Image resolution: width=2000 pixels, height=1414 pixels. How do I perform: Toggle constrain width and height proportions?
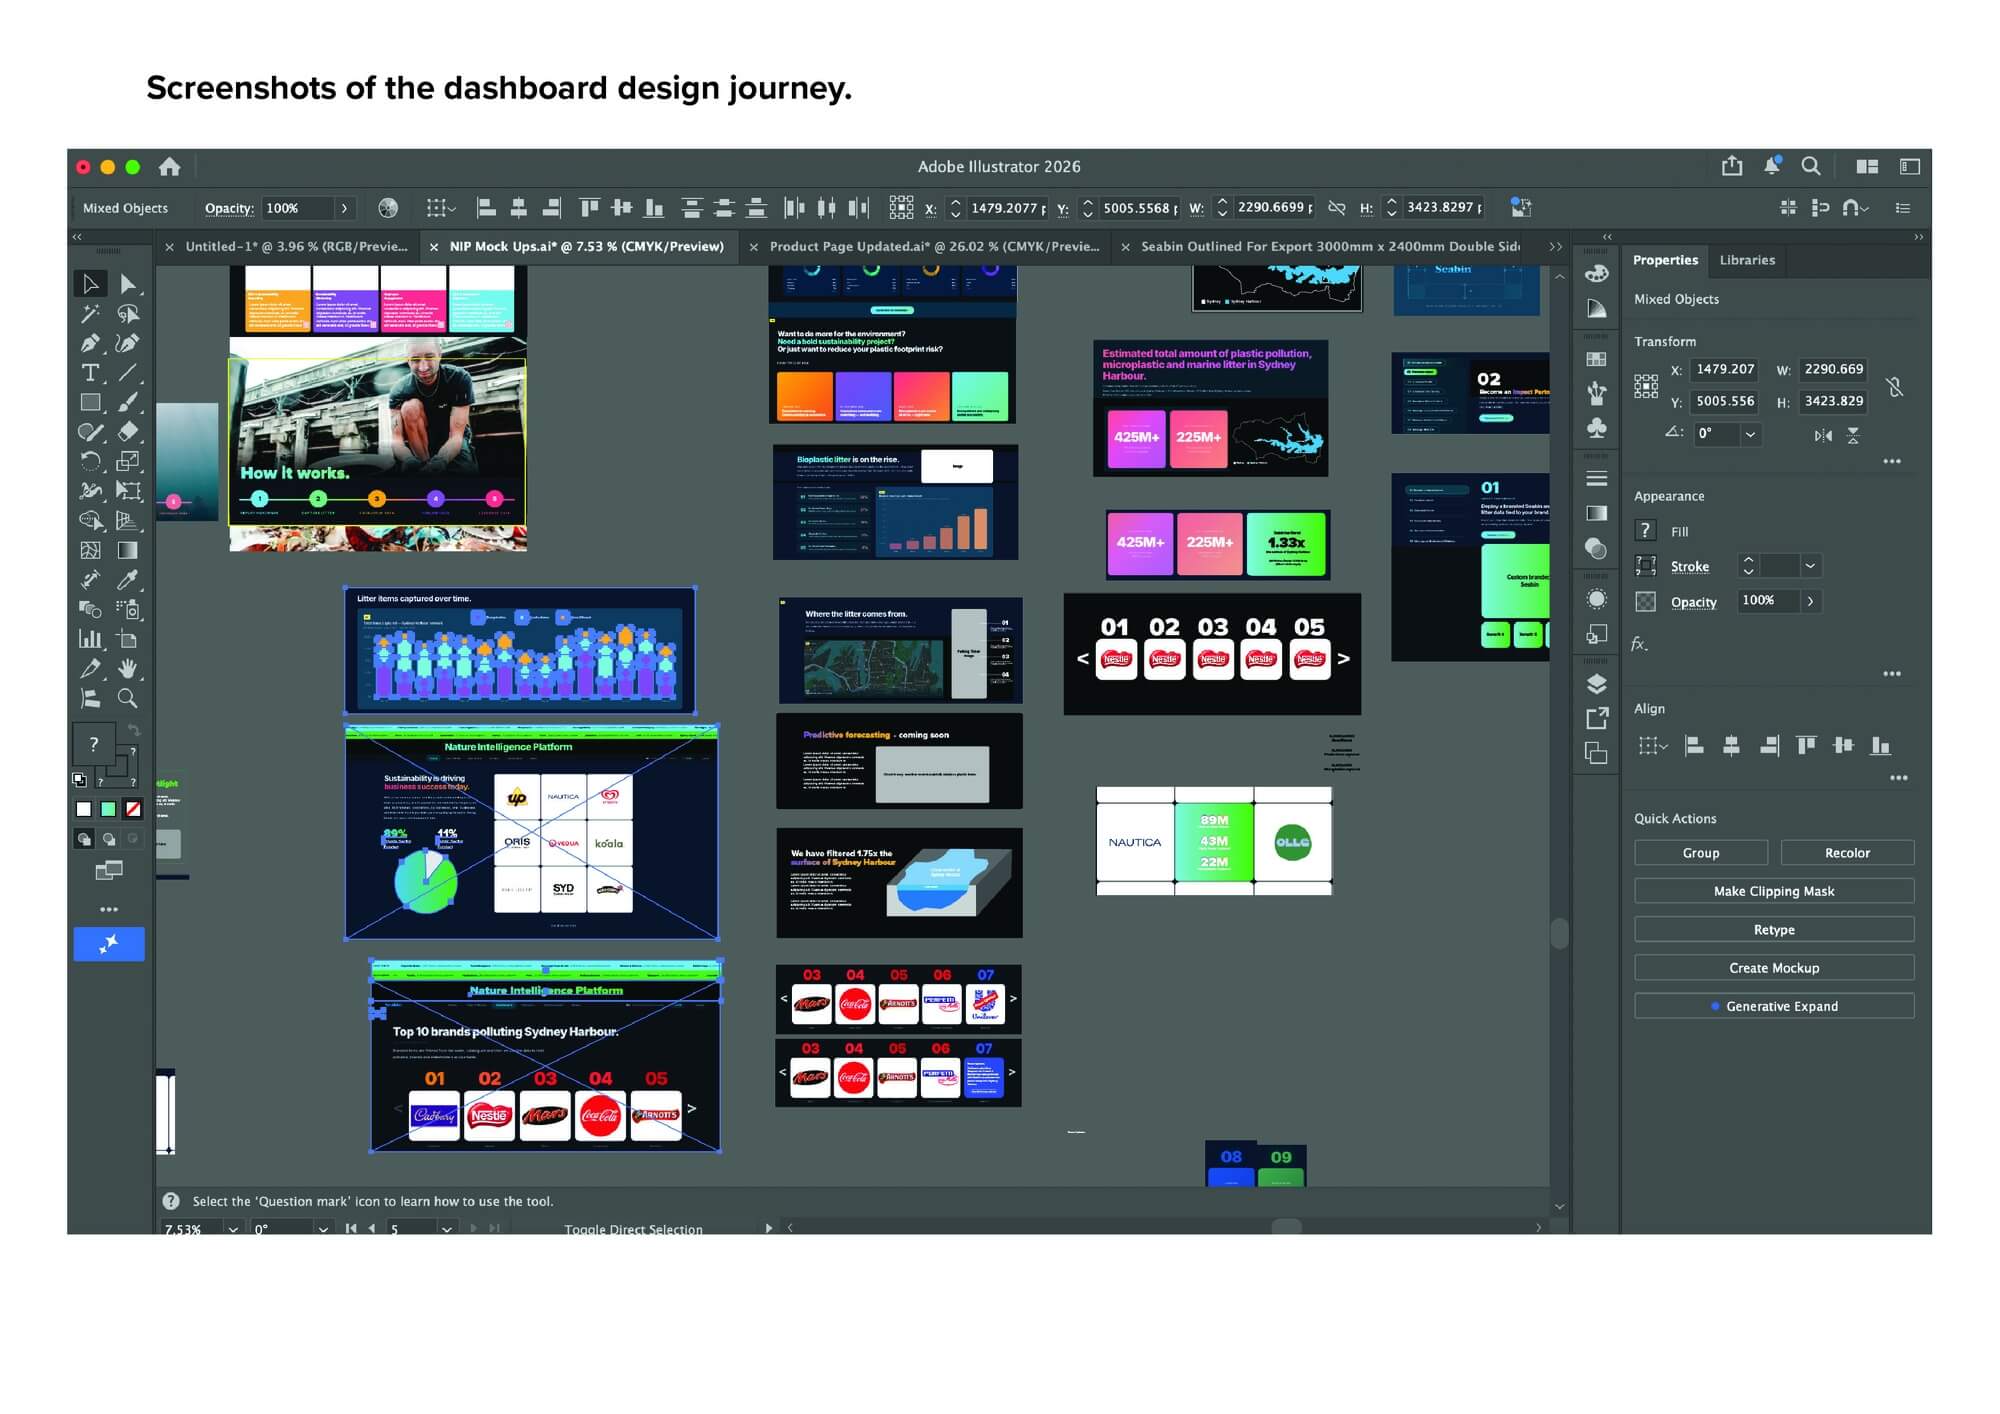coord(1894,387)
